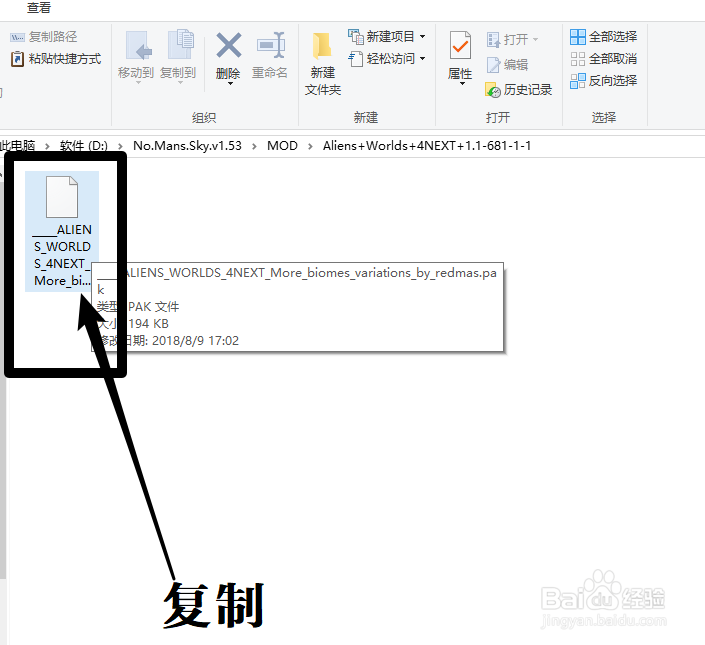Expand Open (打开) dropdown arrow
This screenshot has width=705, height=645.
click(x=535, y=40)
